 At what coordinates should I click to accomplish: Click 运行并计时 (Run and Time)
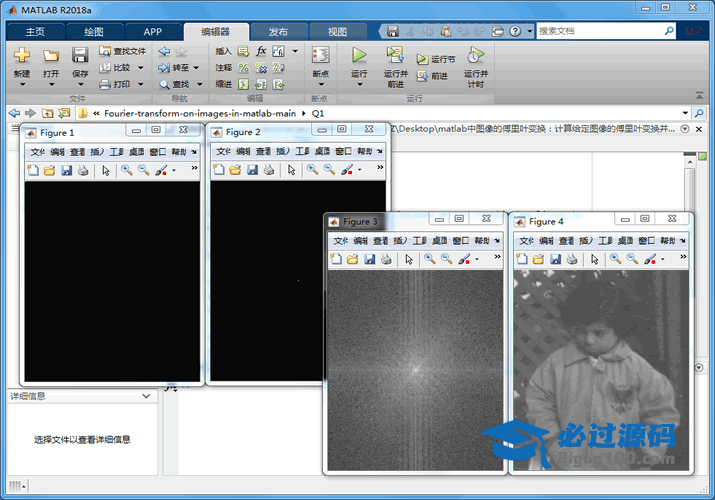(x=476, y=67)
